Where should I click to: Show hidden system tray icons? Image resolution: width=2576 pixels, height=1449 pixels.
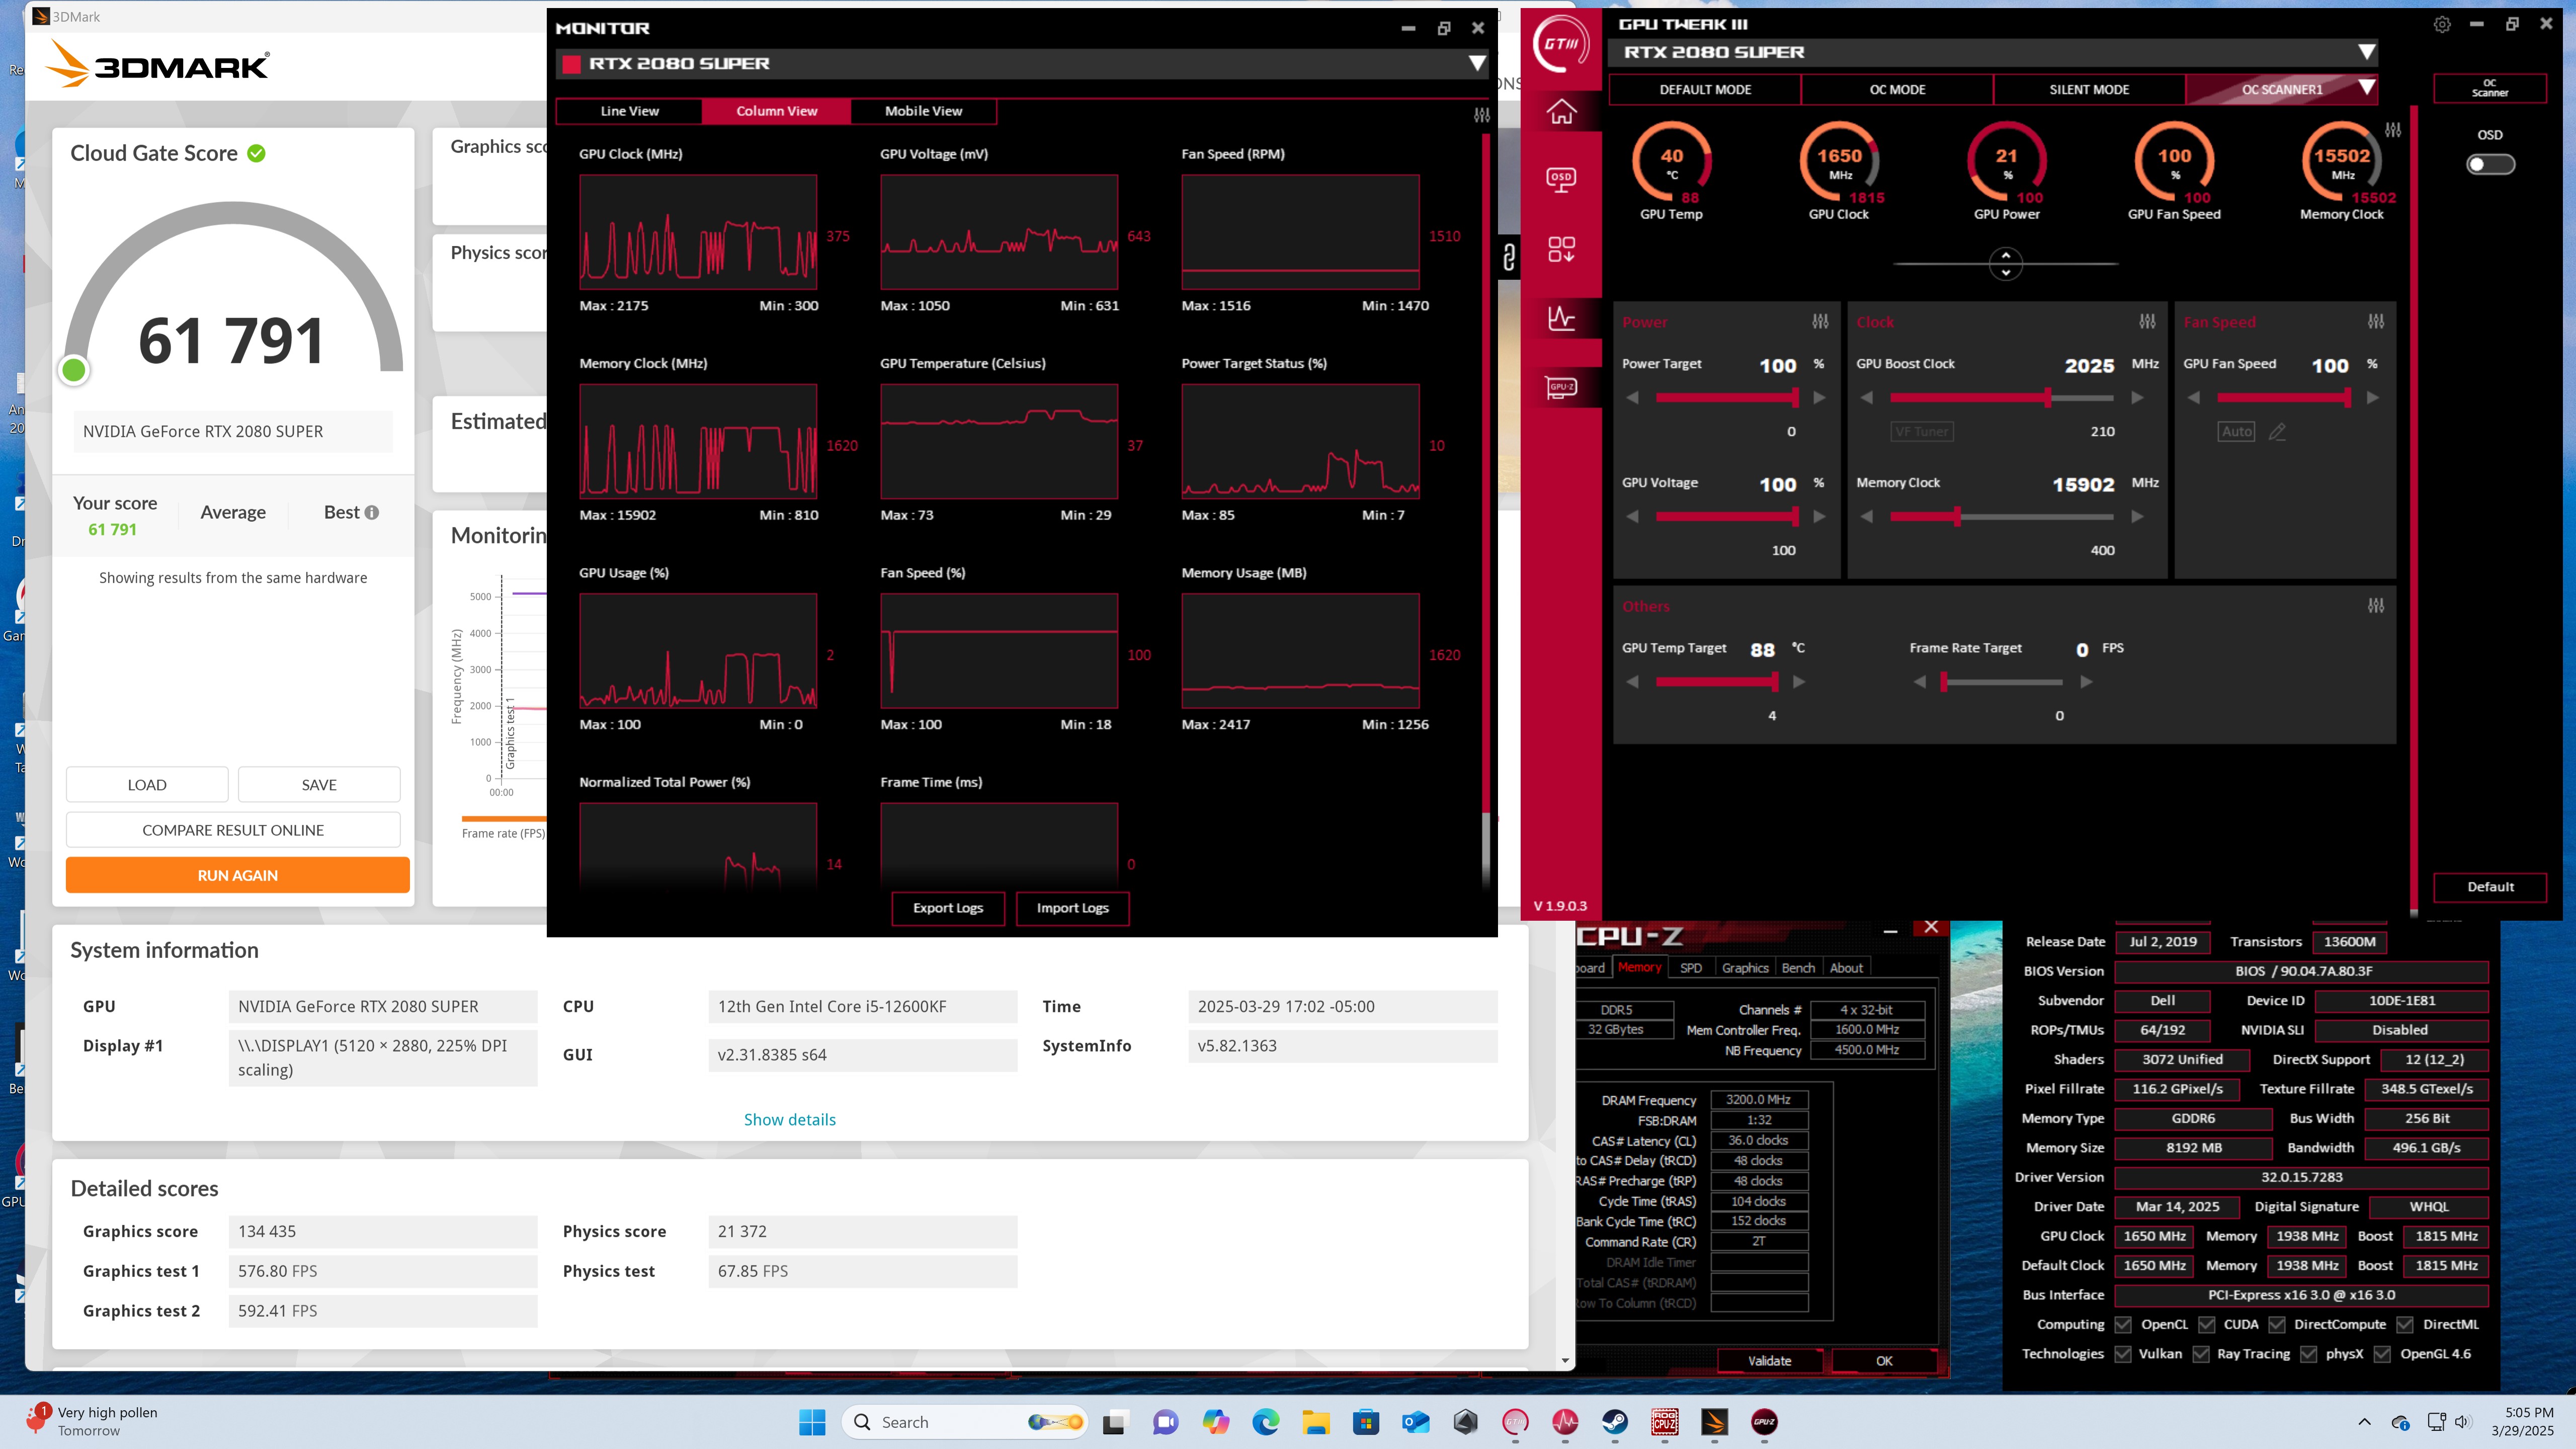click(2364, 1422)
